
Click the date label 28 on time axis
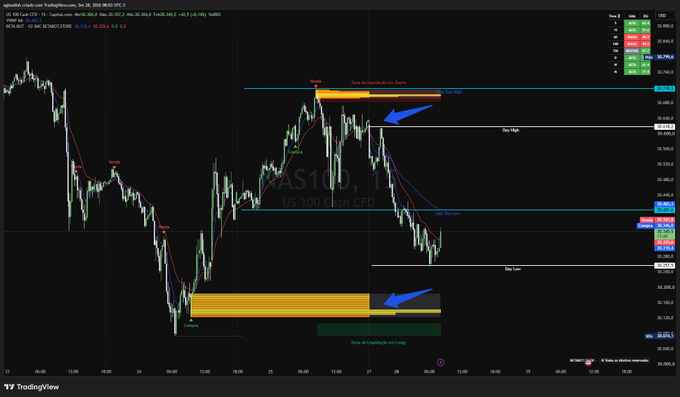point(396,372)
